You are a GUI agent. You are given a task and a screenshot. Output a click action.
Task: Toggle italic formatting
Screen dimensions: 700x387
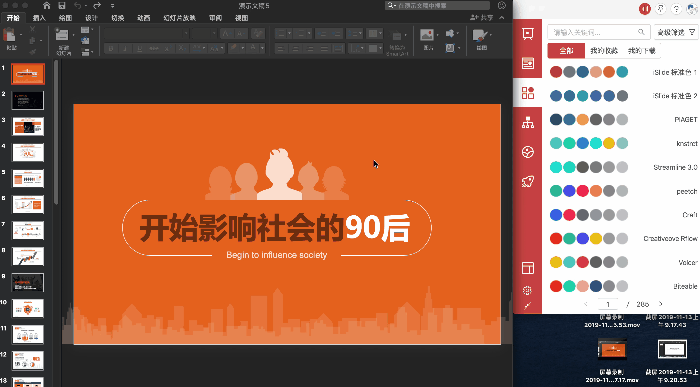point(125,48)
